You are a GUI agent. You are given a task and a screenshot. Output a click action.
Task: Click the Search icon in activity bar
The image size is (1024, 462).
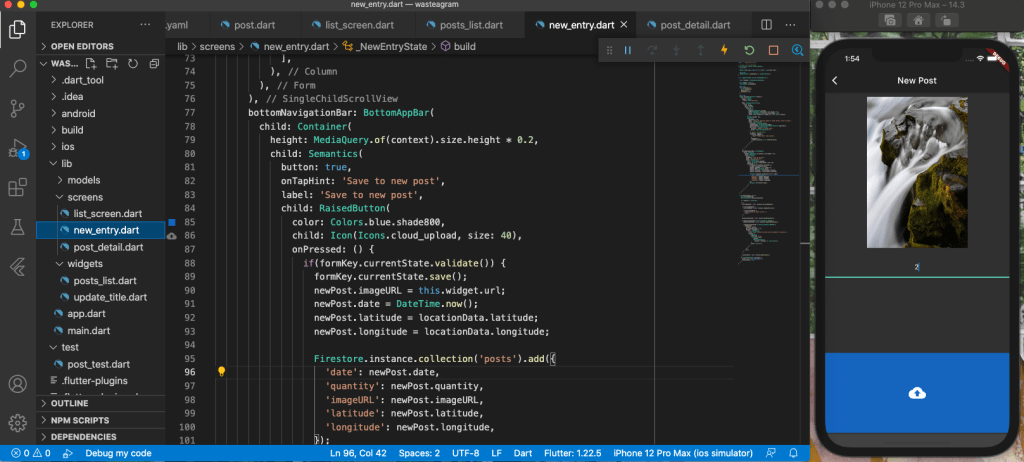[17, 69]
